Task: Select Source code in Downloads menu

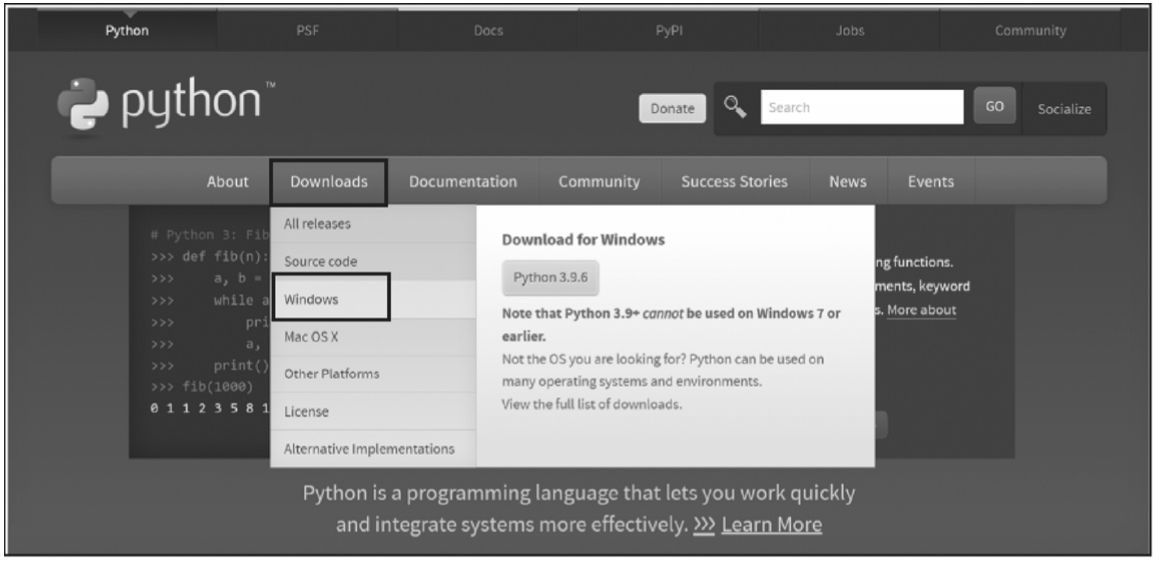Action: tap(373, 262)
